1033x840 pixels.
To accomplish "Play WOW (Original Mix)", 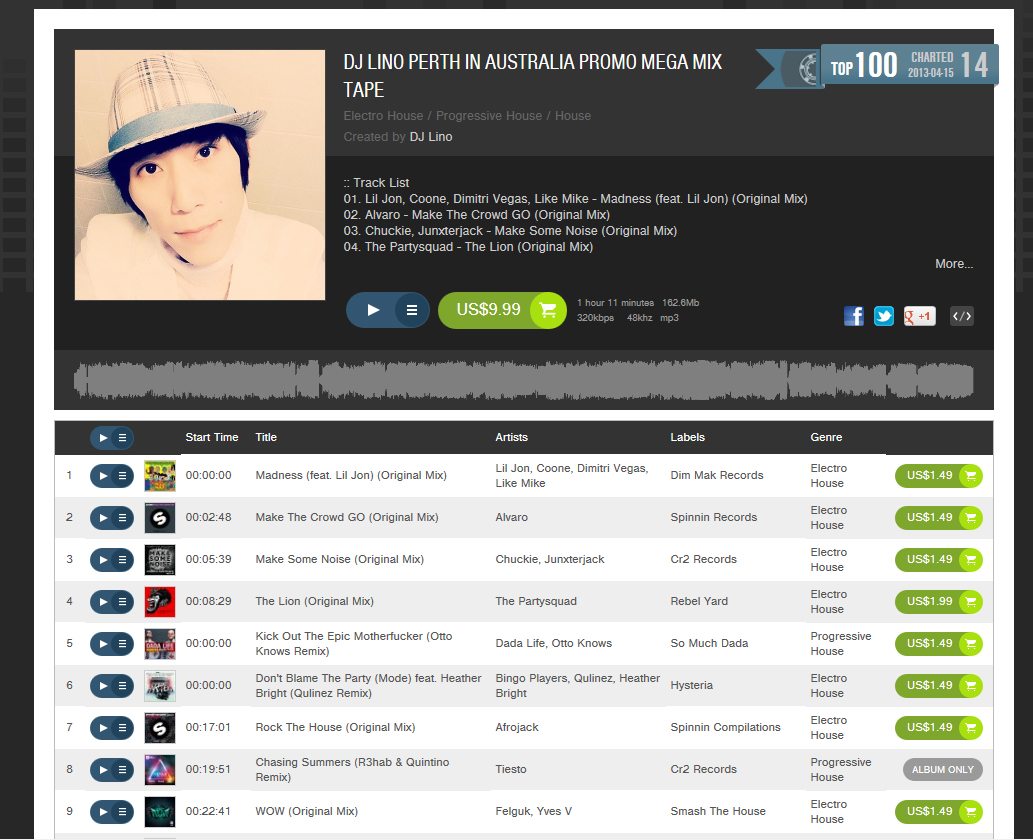I will point(103,812).
